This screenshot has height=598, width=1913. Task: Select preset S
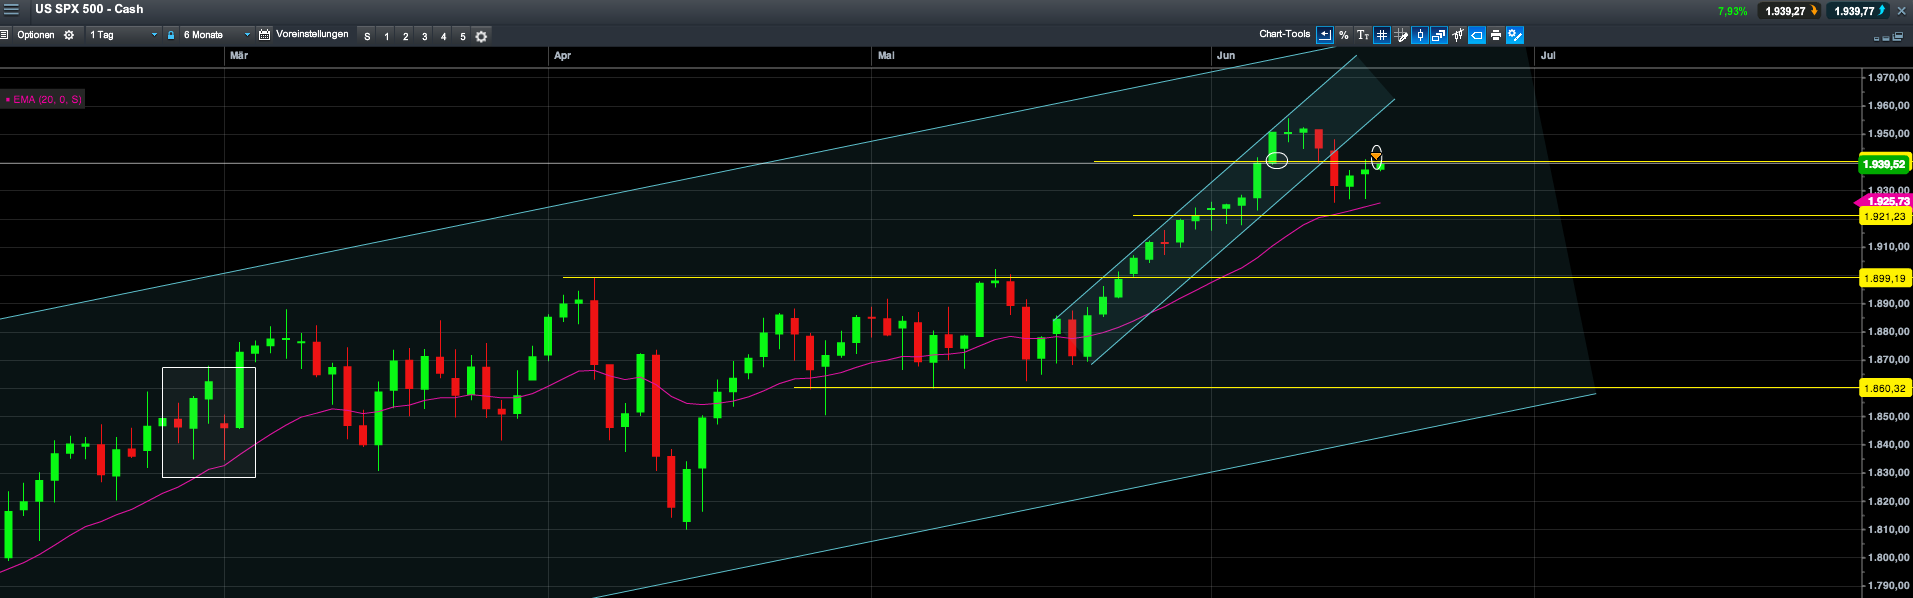tap(367, 36)
